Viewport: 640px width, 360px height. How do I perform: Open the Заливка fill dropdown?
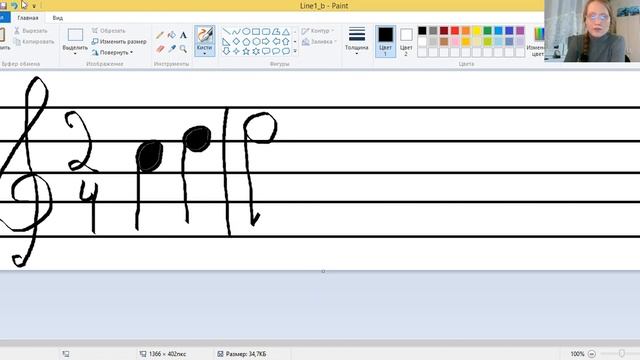(319, 42)
